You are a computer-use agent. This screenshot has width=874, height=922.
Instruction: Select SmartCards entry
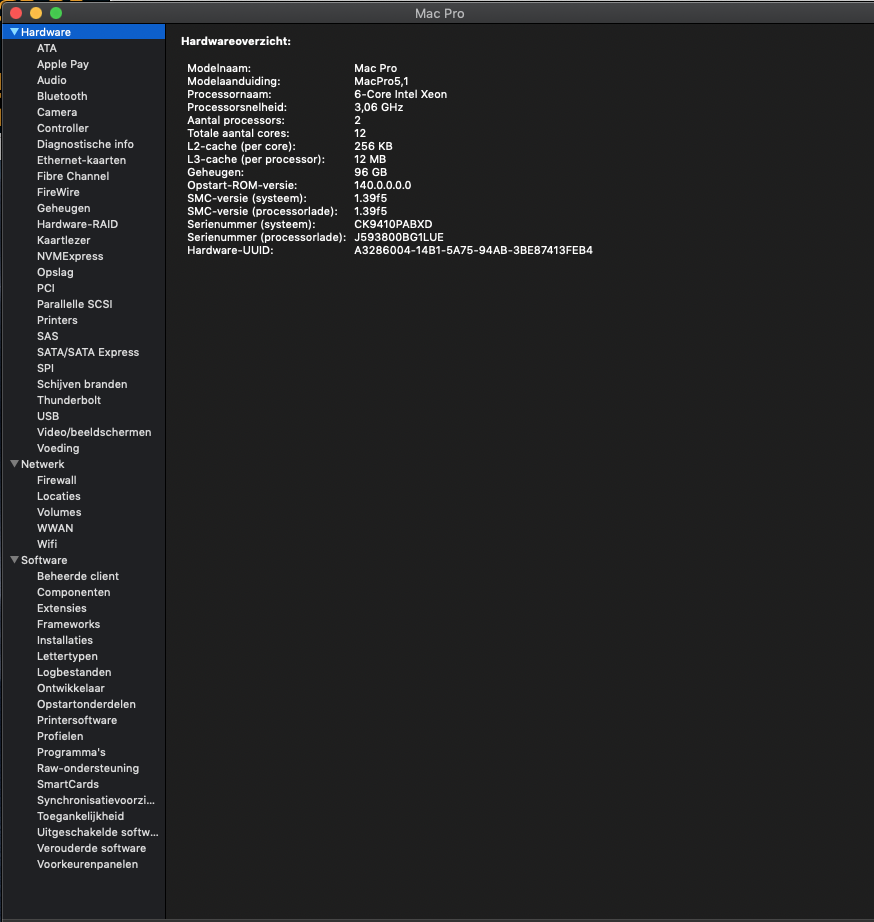coord(68,784)
